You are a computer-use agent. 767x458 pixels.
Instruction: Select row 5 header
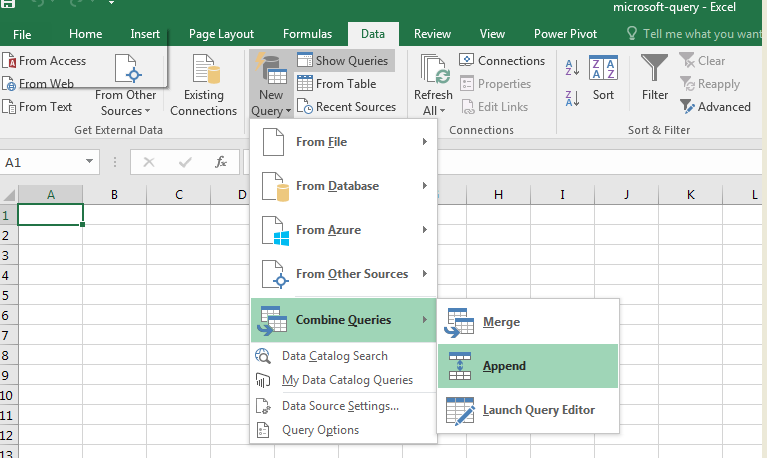8,296
